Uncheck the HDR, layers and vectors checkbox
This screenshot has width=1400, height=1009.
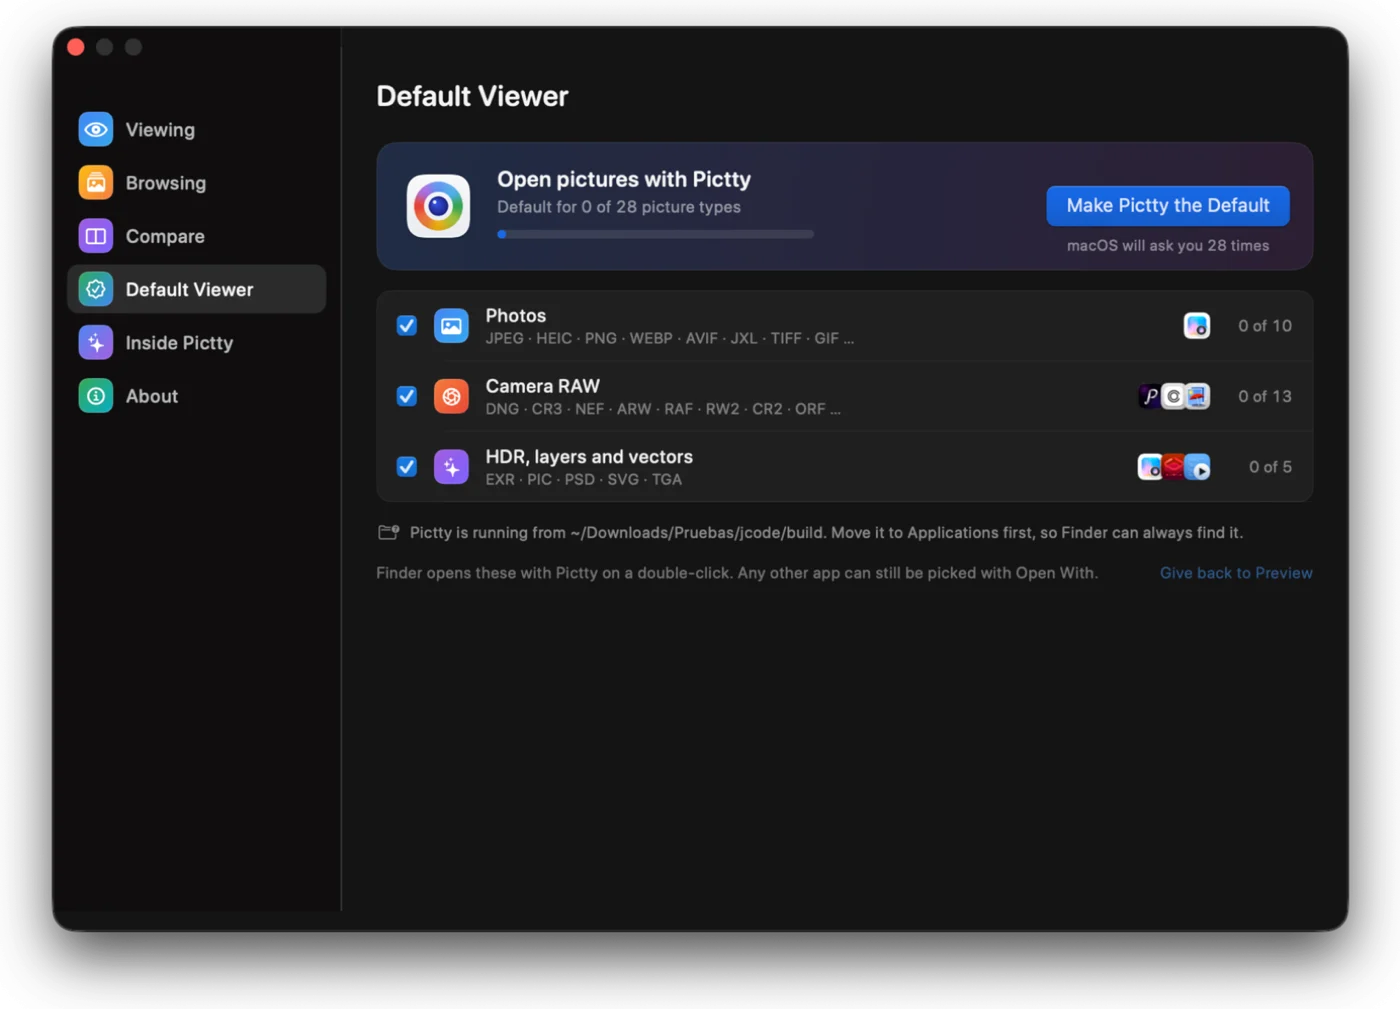(406, 467)
